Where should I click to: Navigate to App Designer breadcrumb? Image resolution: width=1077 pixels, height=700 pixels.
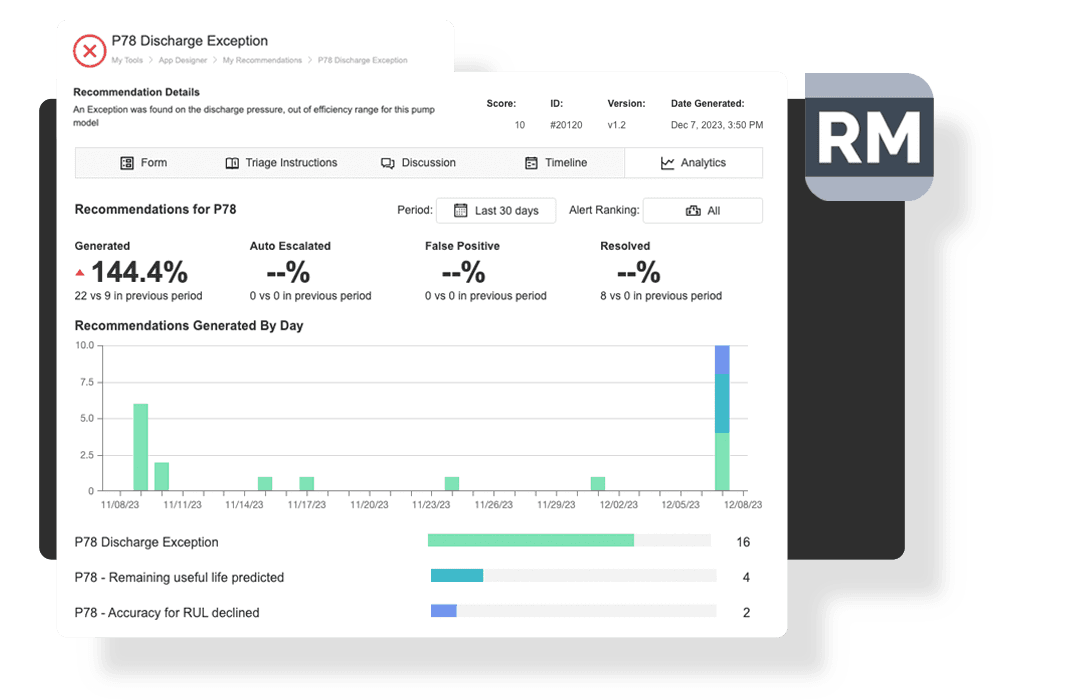182,61
